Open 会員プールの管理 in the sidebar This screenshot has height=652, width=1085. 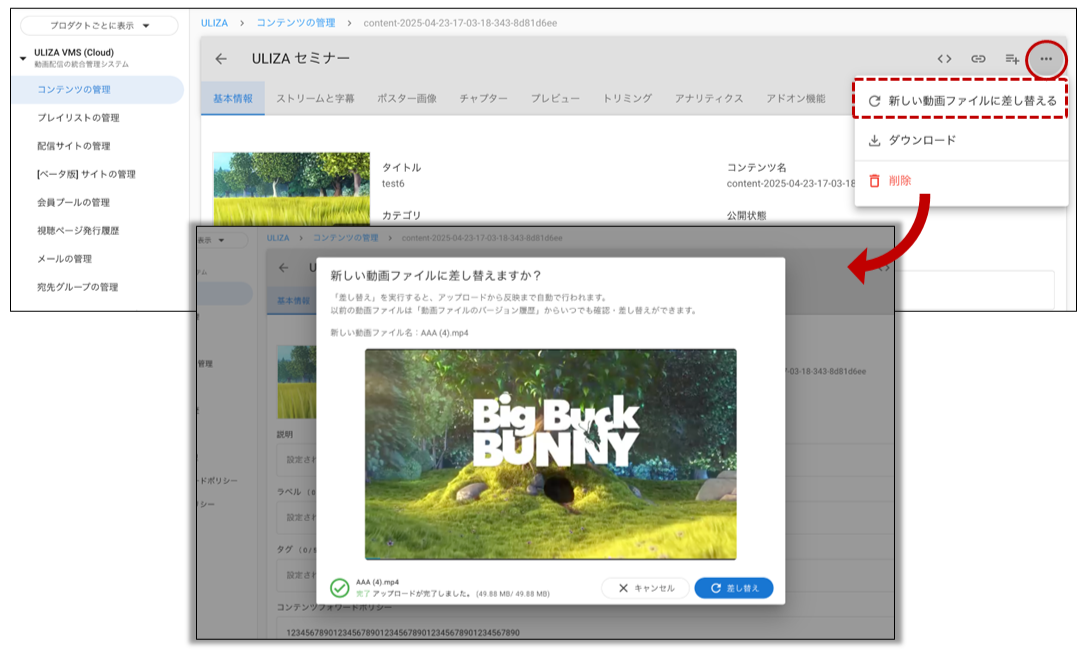coord(74,203)
